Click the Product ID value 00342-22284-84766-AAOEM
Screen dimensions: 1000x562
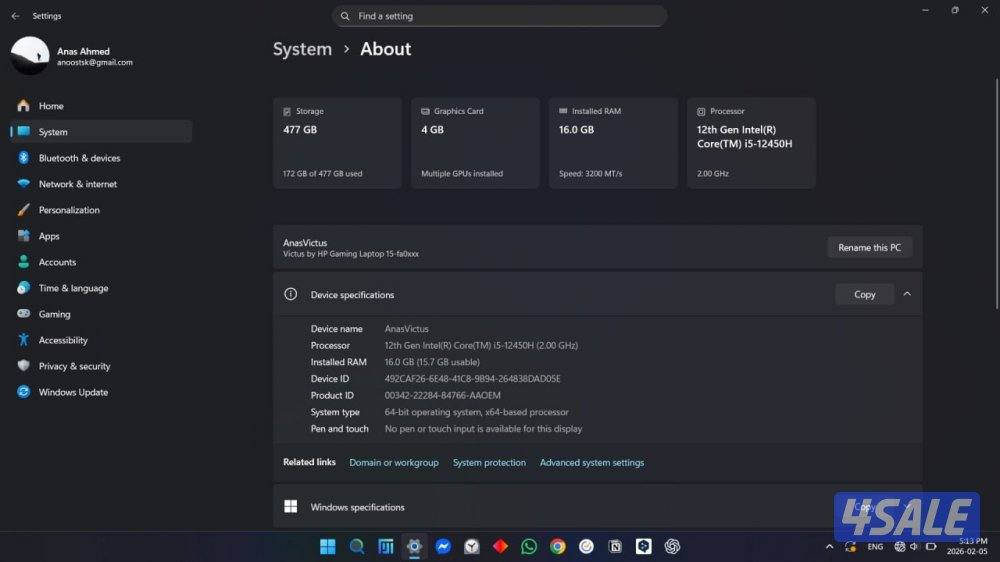[x=443, y=396]
